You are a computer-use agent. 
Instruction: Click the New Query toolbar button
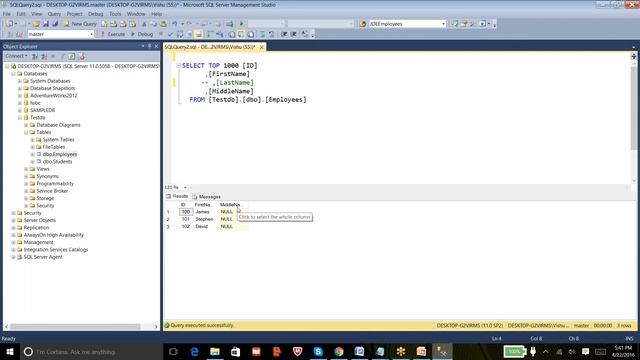[80, 24]
